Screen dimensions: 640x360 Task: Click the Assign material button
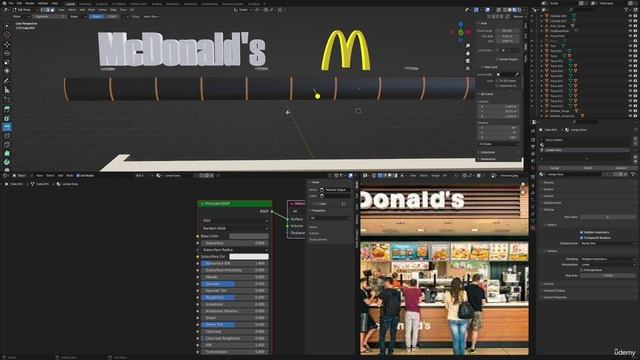coord(555,168)
